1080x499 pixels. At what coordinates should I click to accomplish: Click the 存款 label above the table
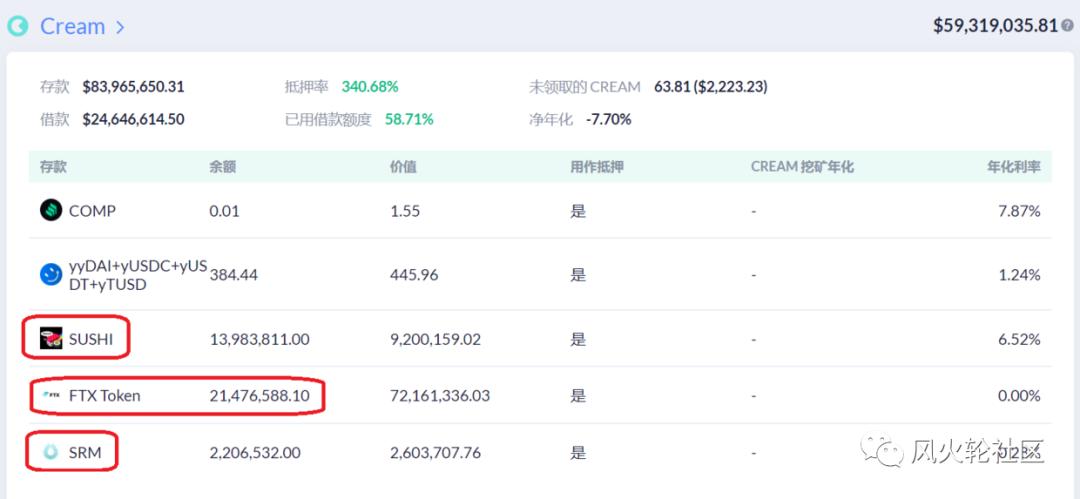click(54, 88)
